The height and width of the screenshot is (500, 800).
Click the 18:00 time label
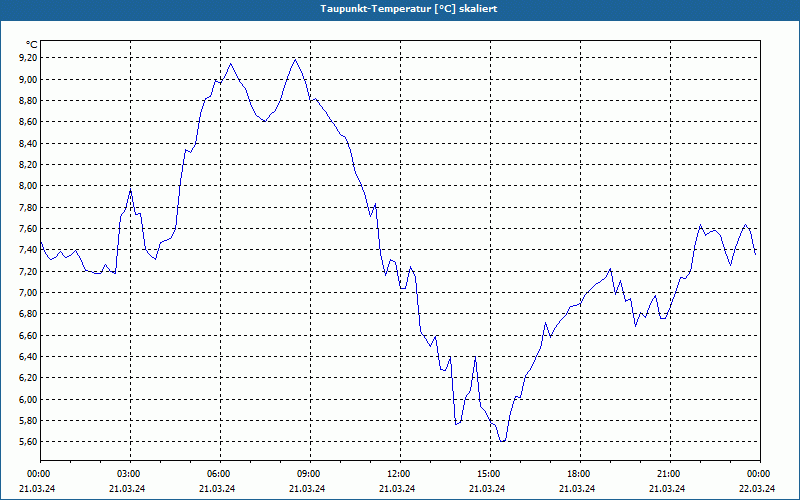pyautogui.click(x=580, y=474)
